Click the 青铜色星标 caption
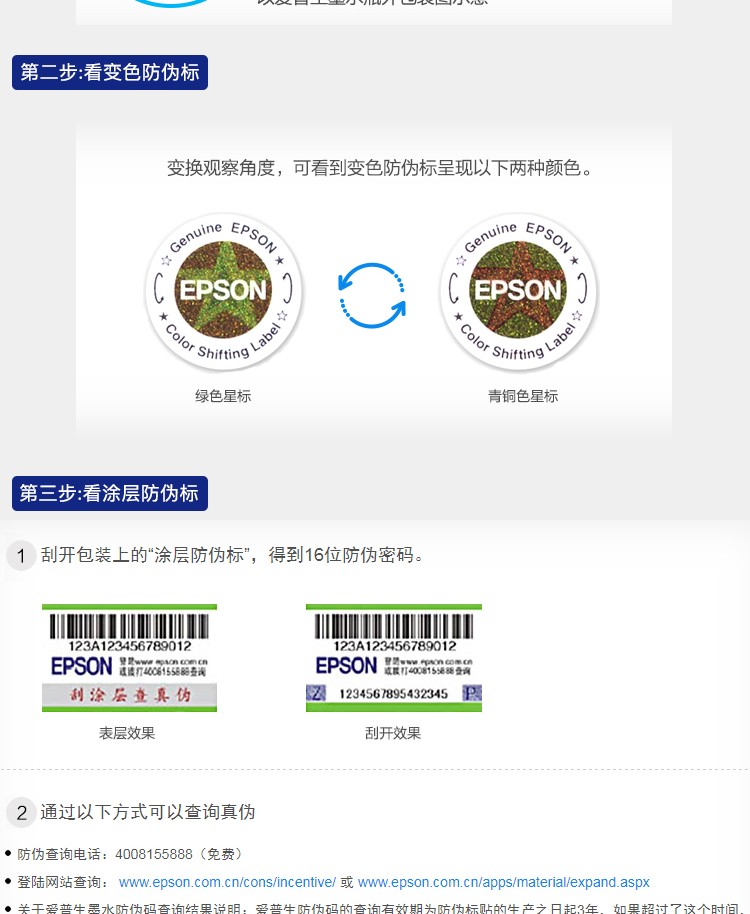750x914 pixels. [x=523, y=396]
